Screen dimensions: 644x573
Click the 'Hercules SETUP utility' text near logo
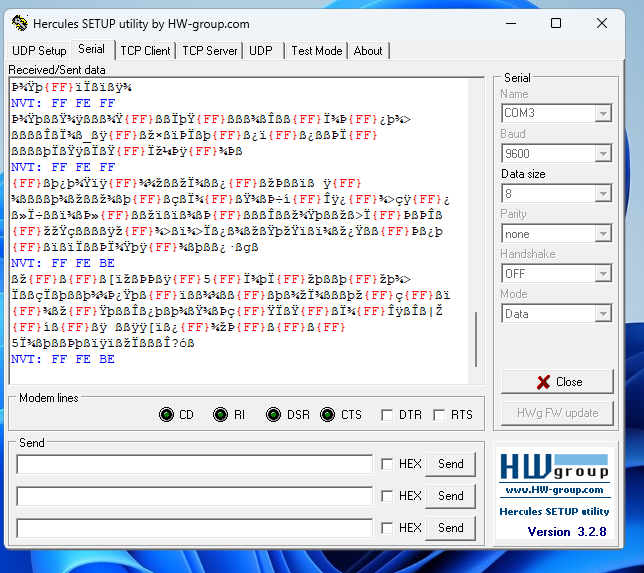coord(554,511)
